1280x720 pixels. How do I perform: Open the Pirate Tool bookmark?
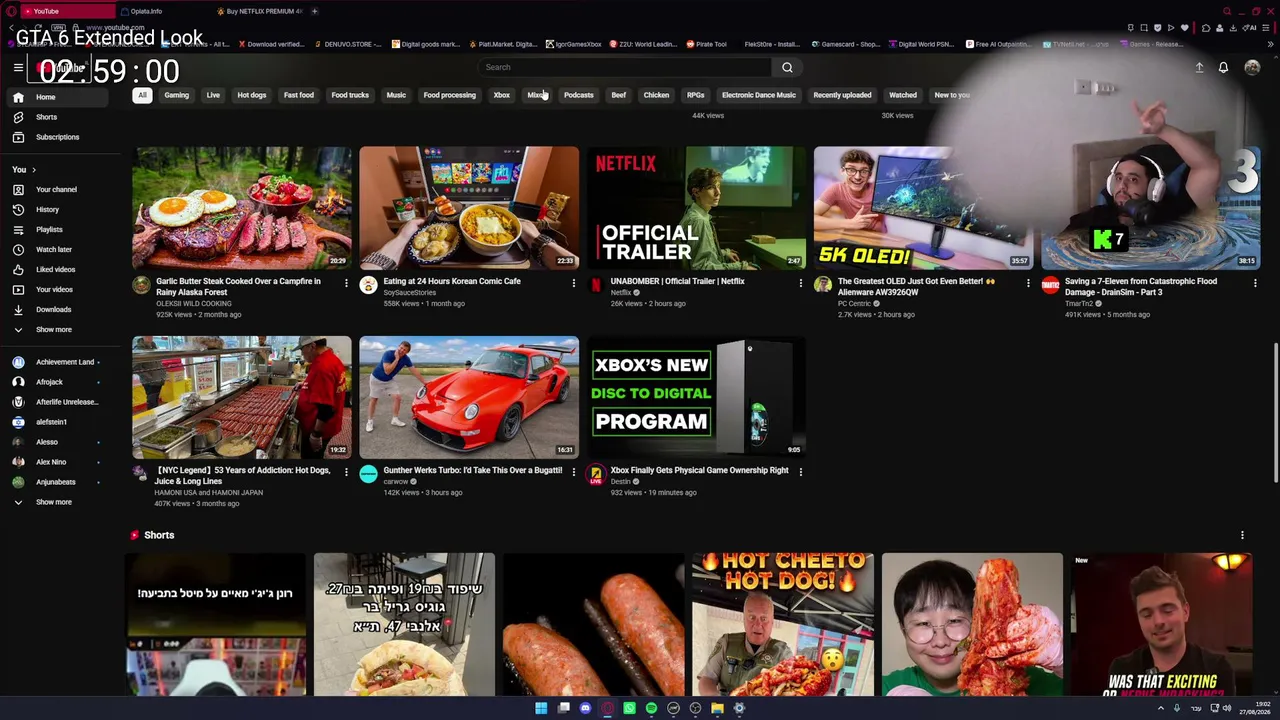coord(706,44)
